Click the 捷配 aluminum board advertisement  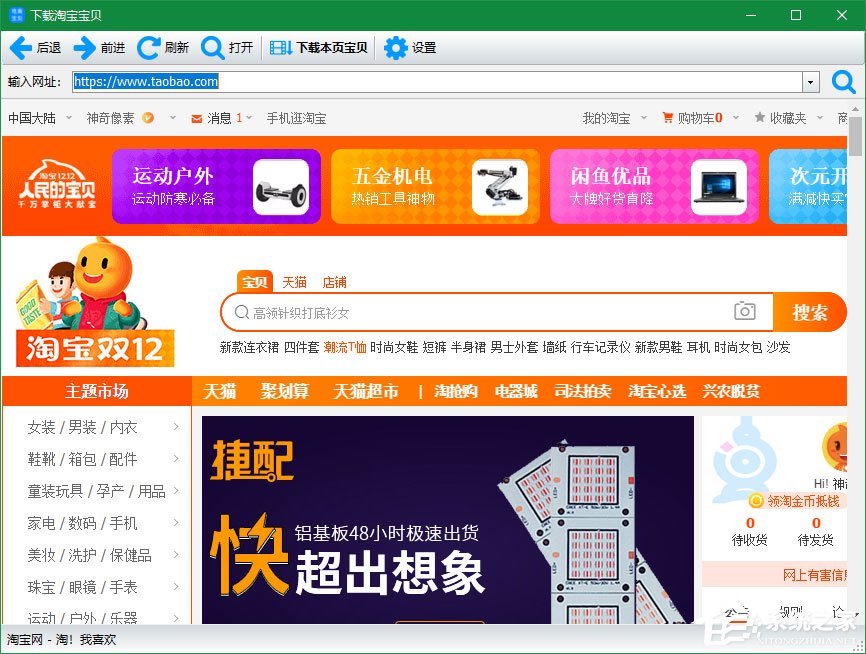[448, 520]
